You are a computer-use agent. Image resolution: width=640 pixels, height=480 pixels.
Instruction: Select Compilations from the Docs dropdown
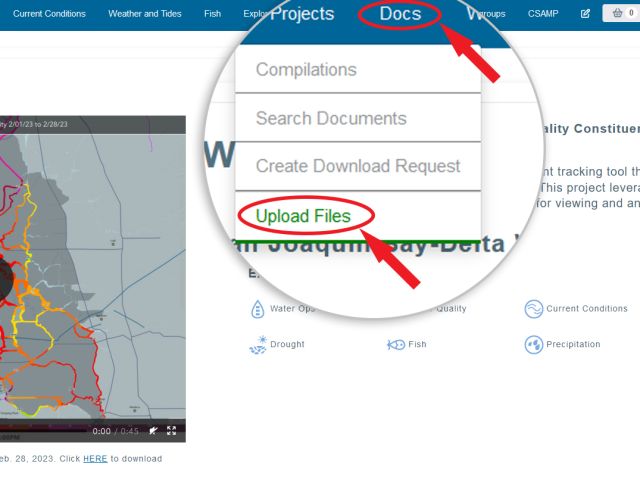[358, 69]
